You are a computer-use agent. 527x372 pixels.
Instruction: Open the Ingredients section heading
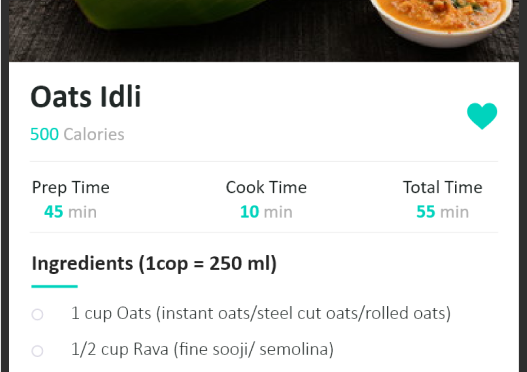click(x=154, y=263)
